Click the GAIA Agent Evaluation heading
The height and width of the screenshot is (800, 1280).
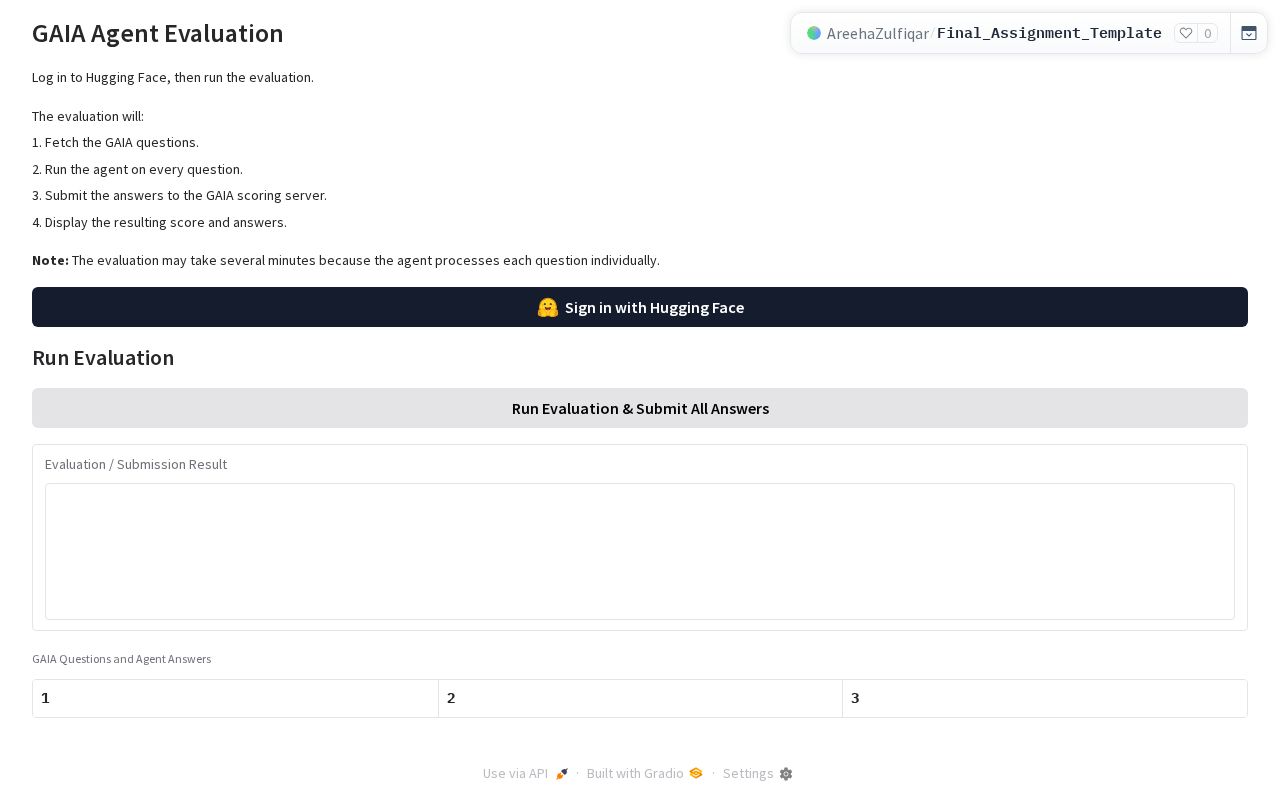pos(158,34)
